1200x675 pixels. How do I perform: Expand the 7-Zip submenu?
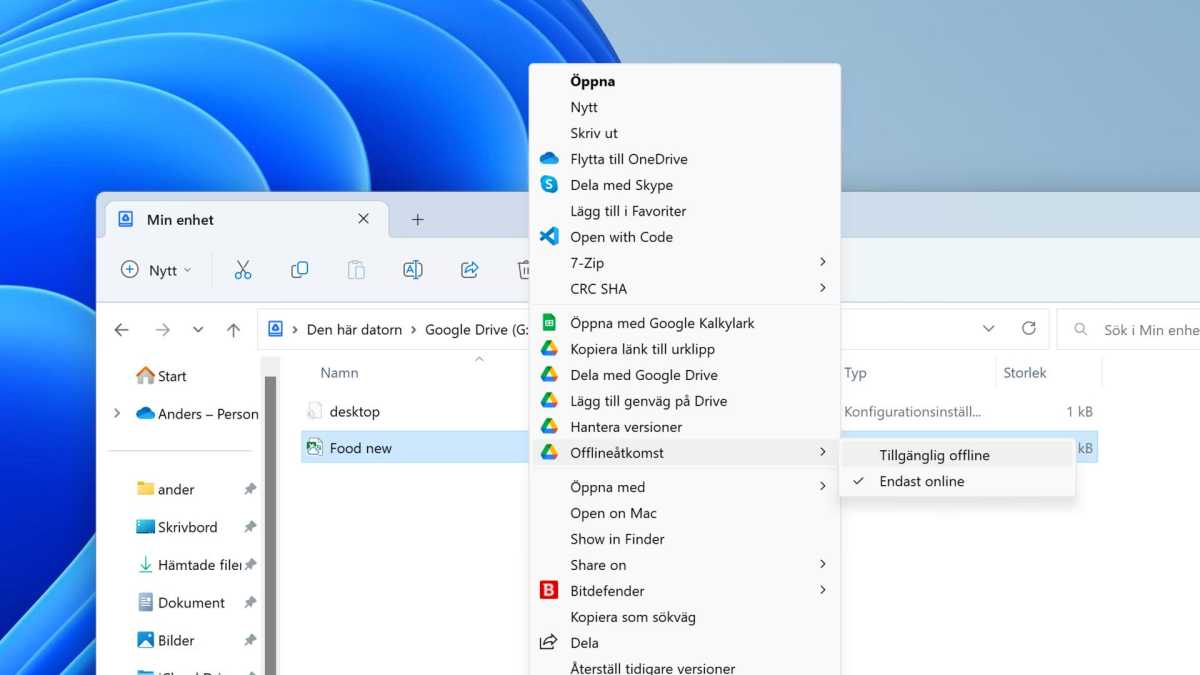coord(823,262)
